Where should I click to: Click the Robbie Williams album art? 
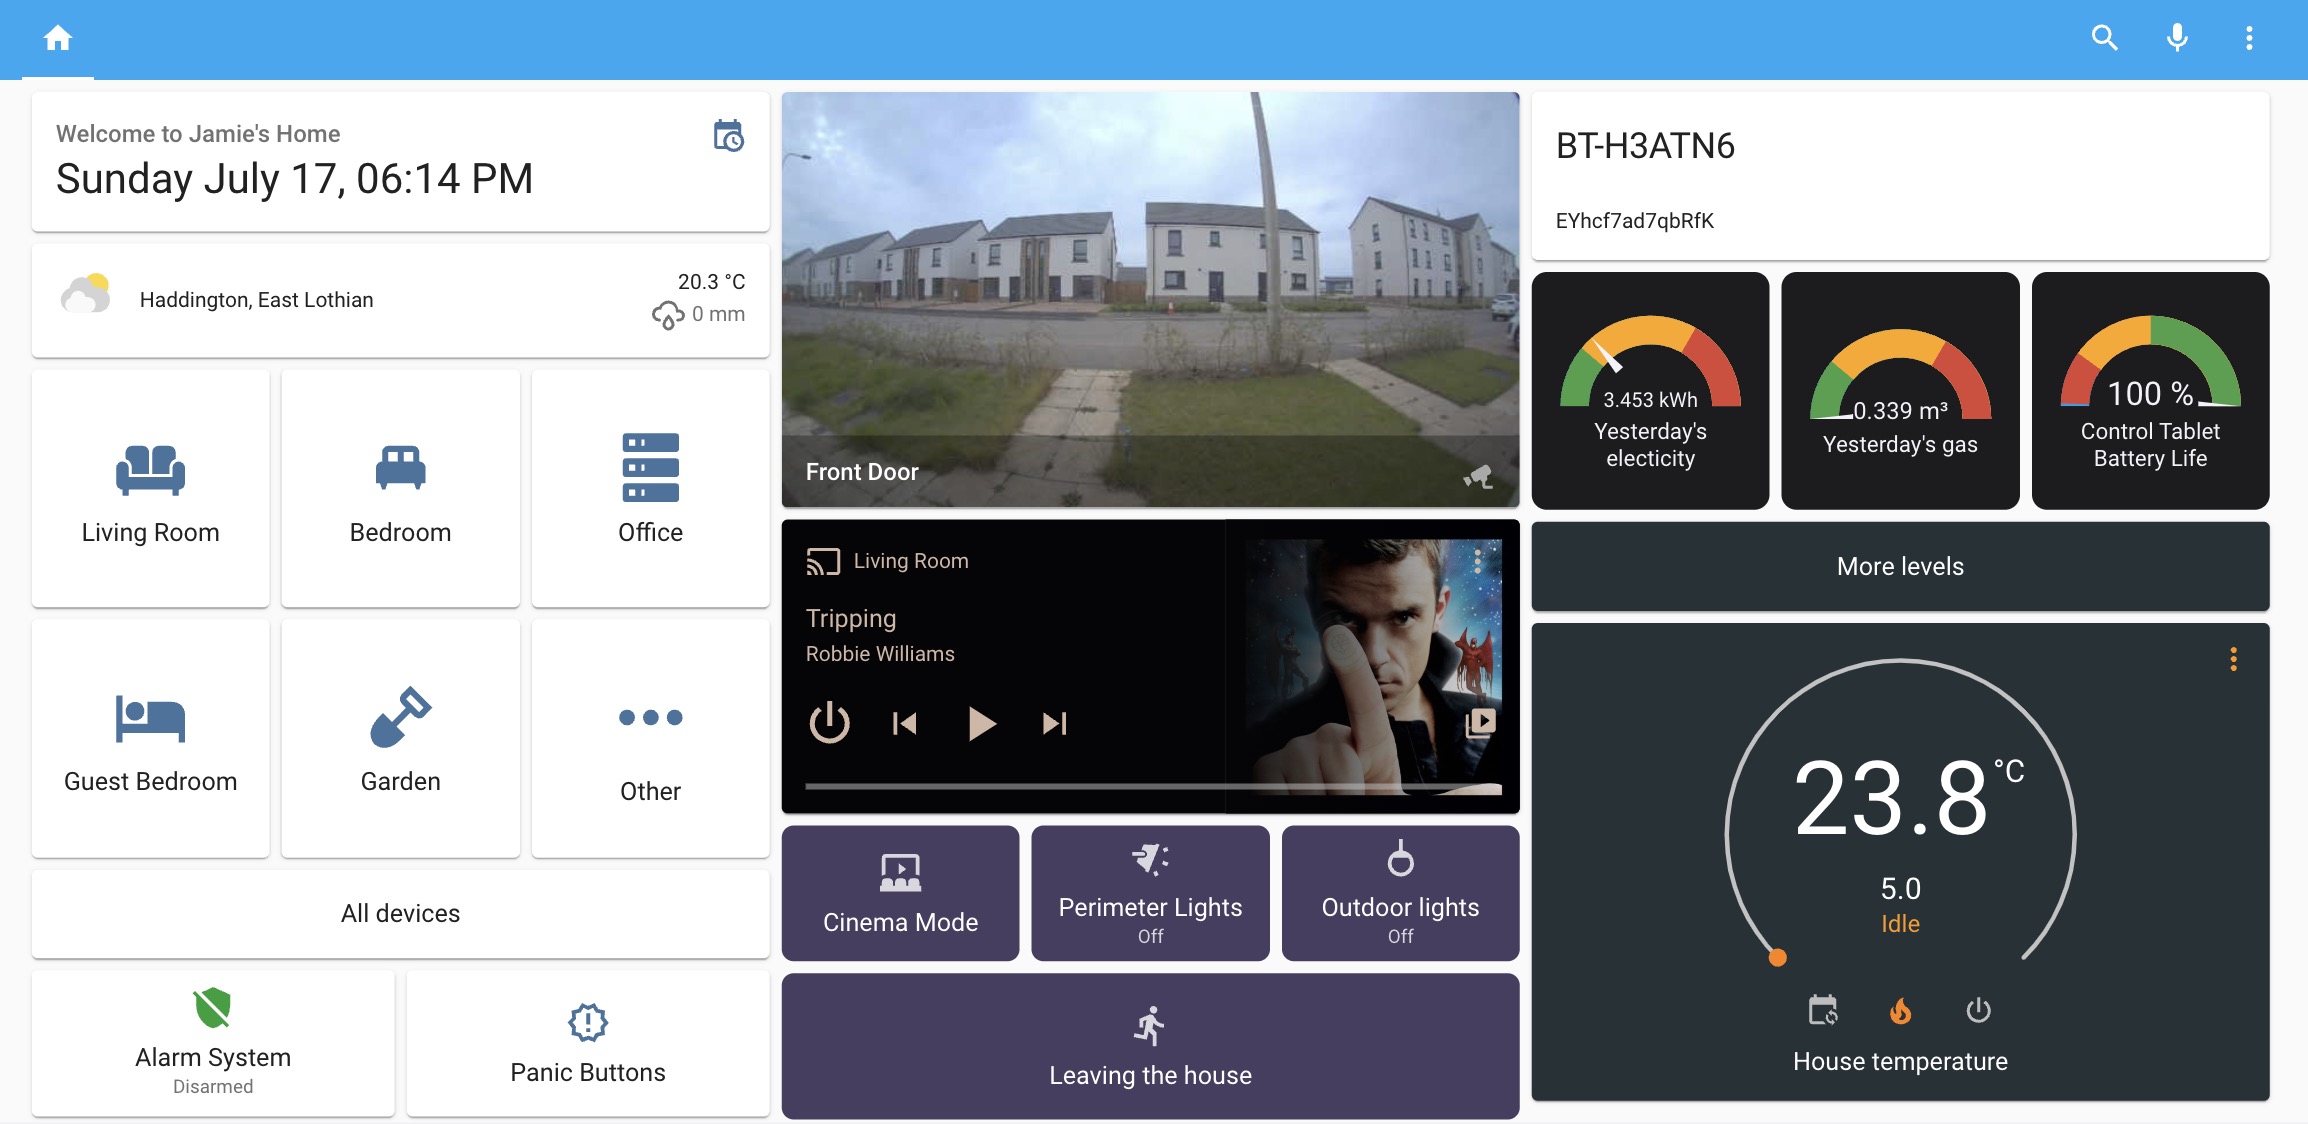1372,666
